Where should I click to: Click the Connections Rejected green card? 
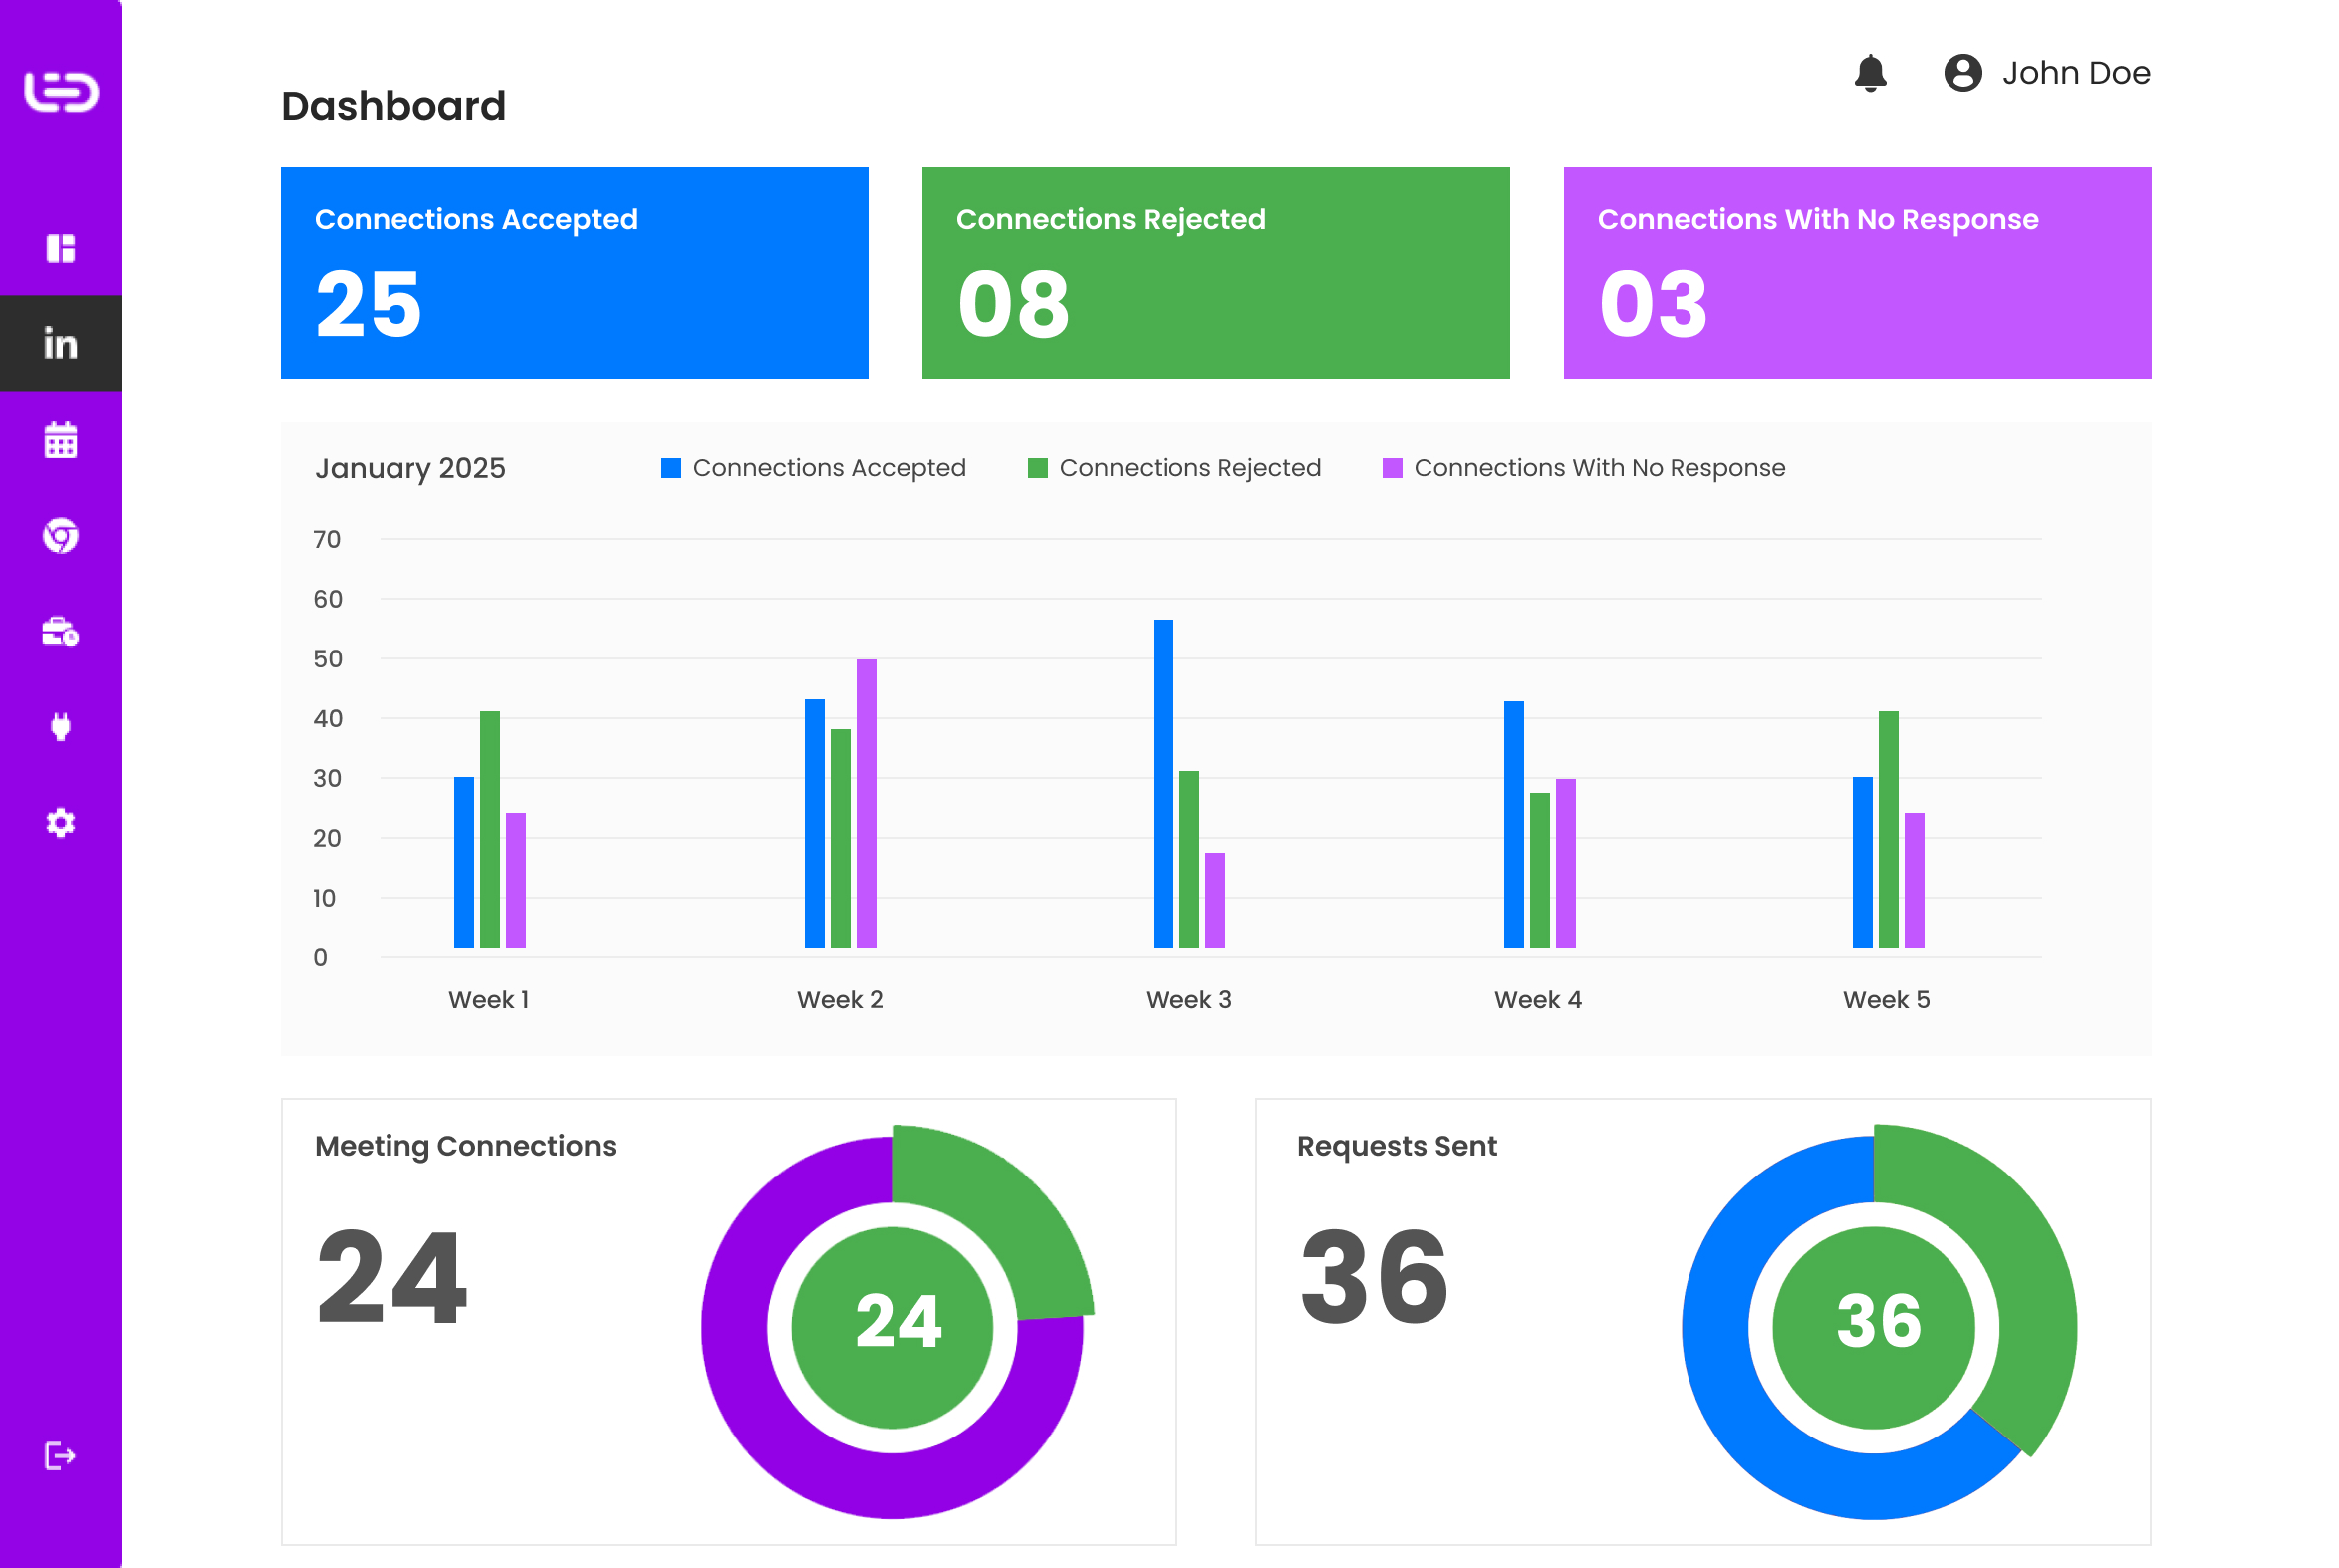pyautogui.click(x=1215, y=273)
